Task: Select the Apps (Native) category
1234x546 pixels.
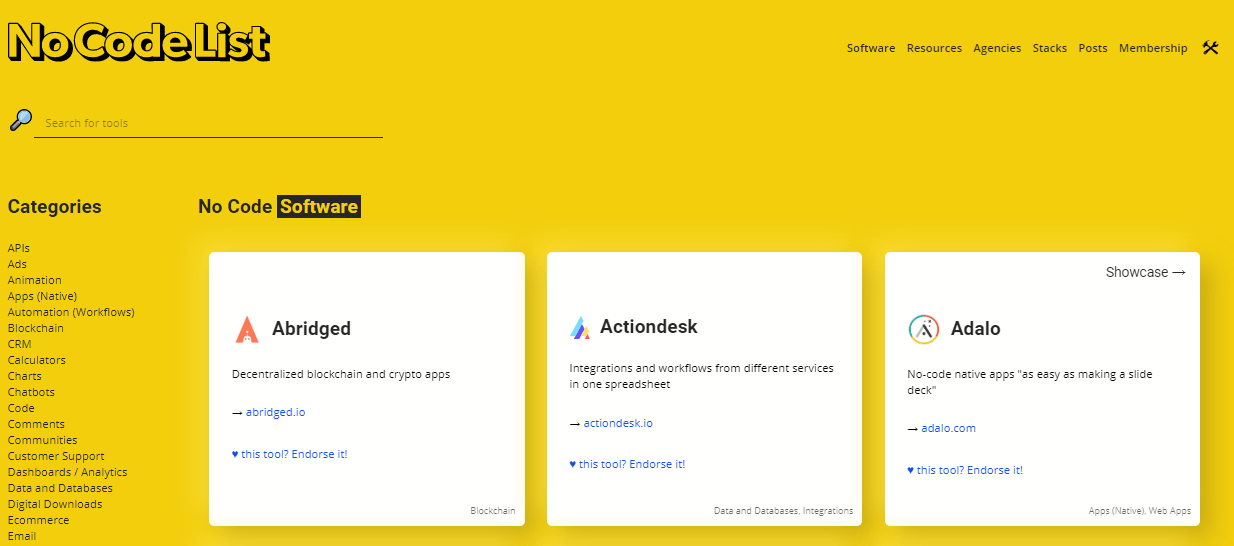Action: click(42, 296)
